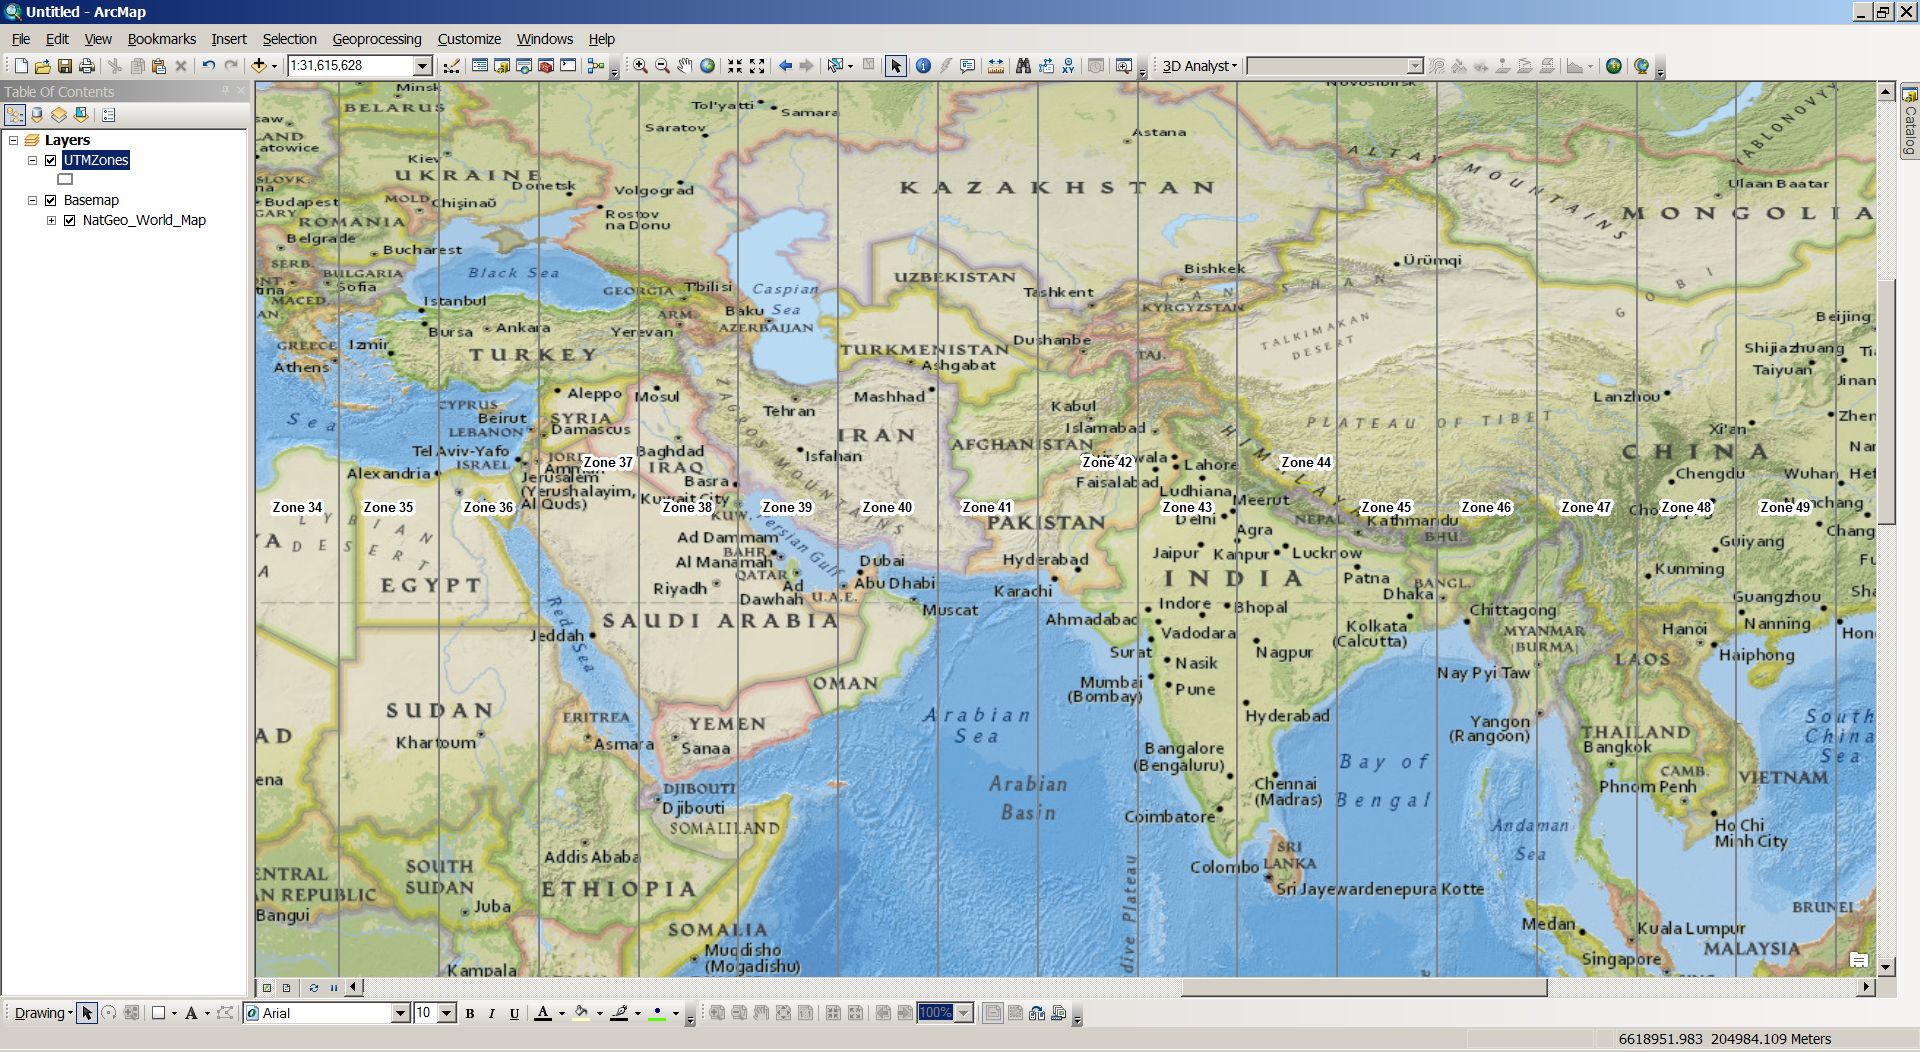Click the Zoom In magnifier tool
Viewport: 1920px width, 1052px height.
(640, 66)
